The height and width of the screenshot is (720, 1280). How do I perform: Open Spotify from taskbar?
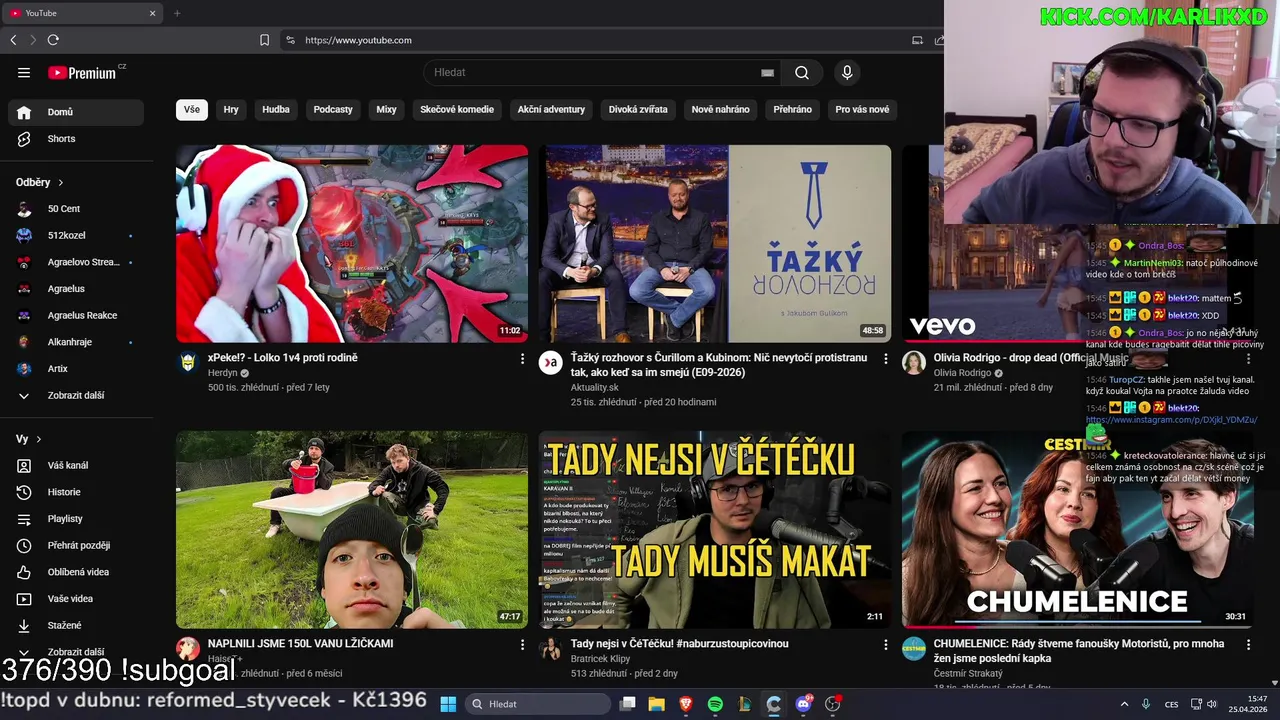(715, 704)
